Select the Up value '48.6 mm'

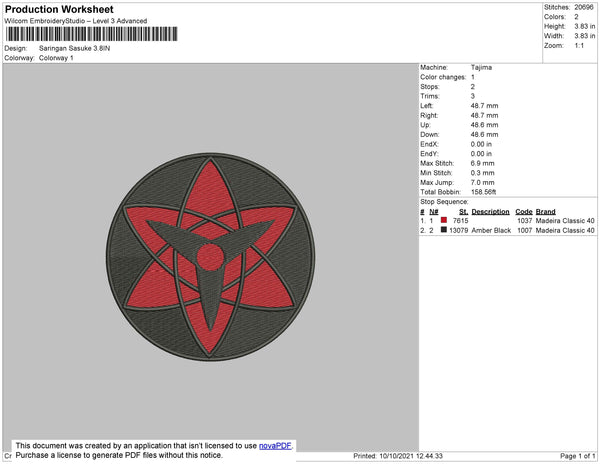tap(484, 125)
